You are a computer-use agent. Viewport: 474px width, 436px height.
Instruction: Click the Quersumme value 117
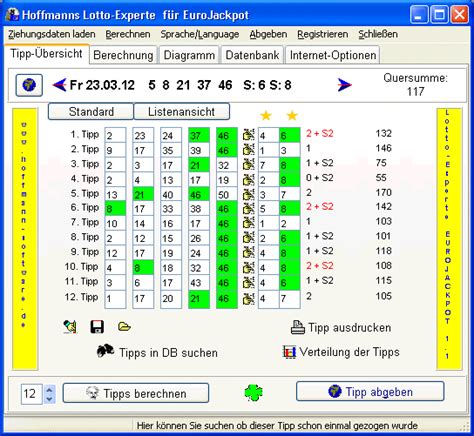click(415, 91)
